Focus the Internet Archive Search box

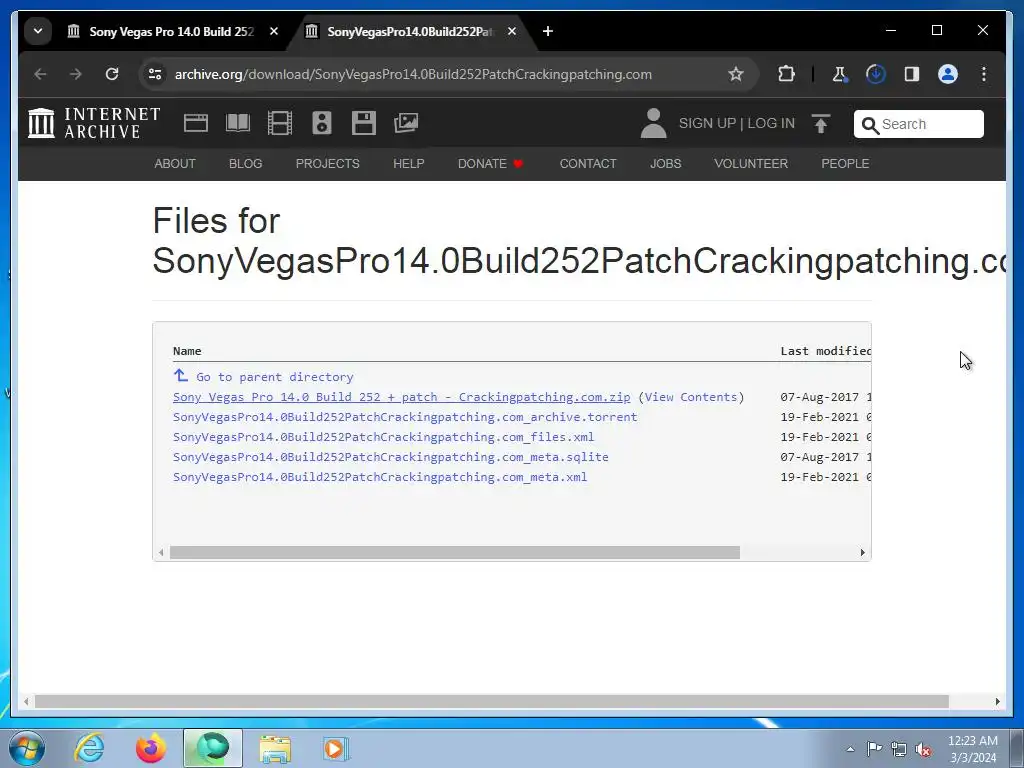pos(919,124)
